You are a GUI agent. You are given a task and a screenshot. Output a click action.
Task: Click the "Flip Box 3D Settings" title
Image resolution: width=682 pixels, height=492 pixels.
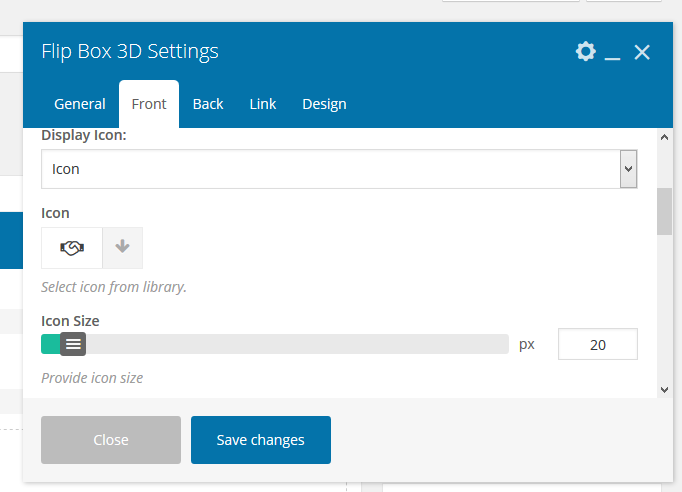130,51
